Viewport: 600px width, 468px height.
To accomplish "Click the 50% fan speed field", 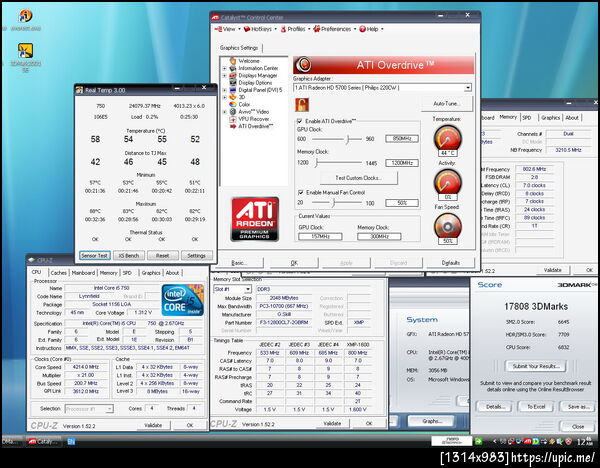I will (402, 203).
